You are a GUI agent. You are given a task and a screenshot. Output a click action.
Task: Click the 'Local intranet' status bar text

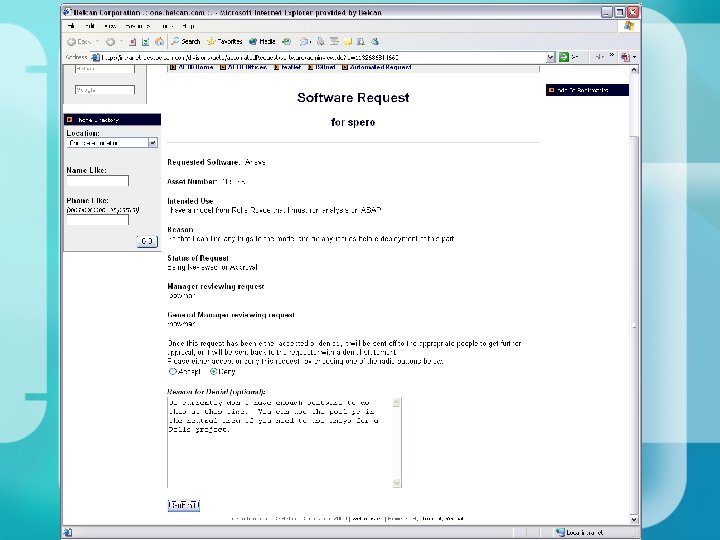[x=585, y=533]
